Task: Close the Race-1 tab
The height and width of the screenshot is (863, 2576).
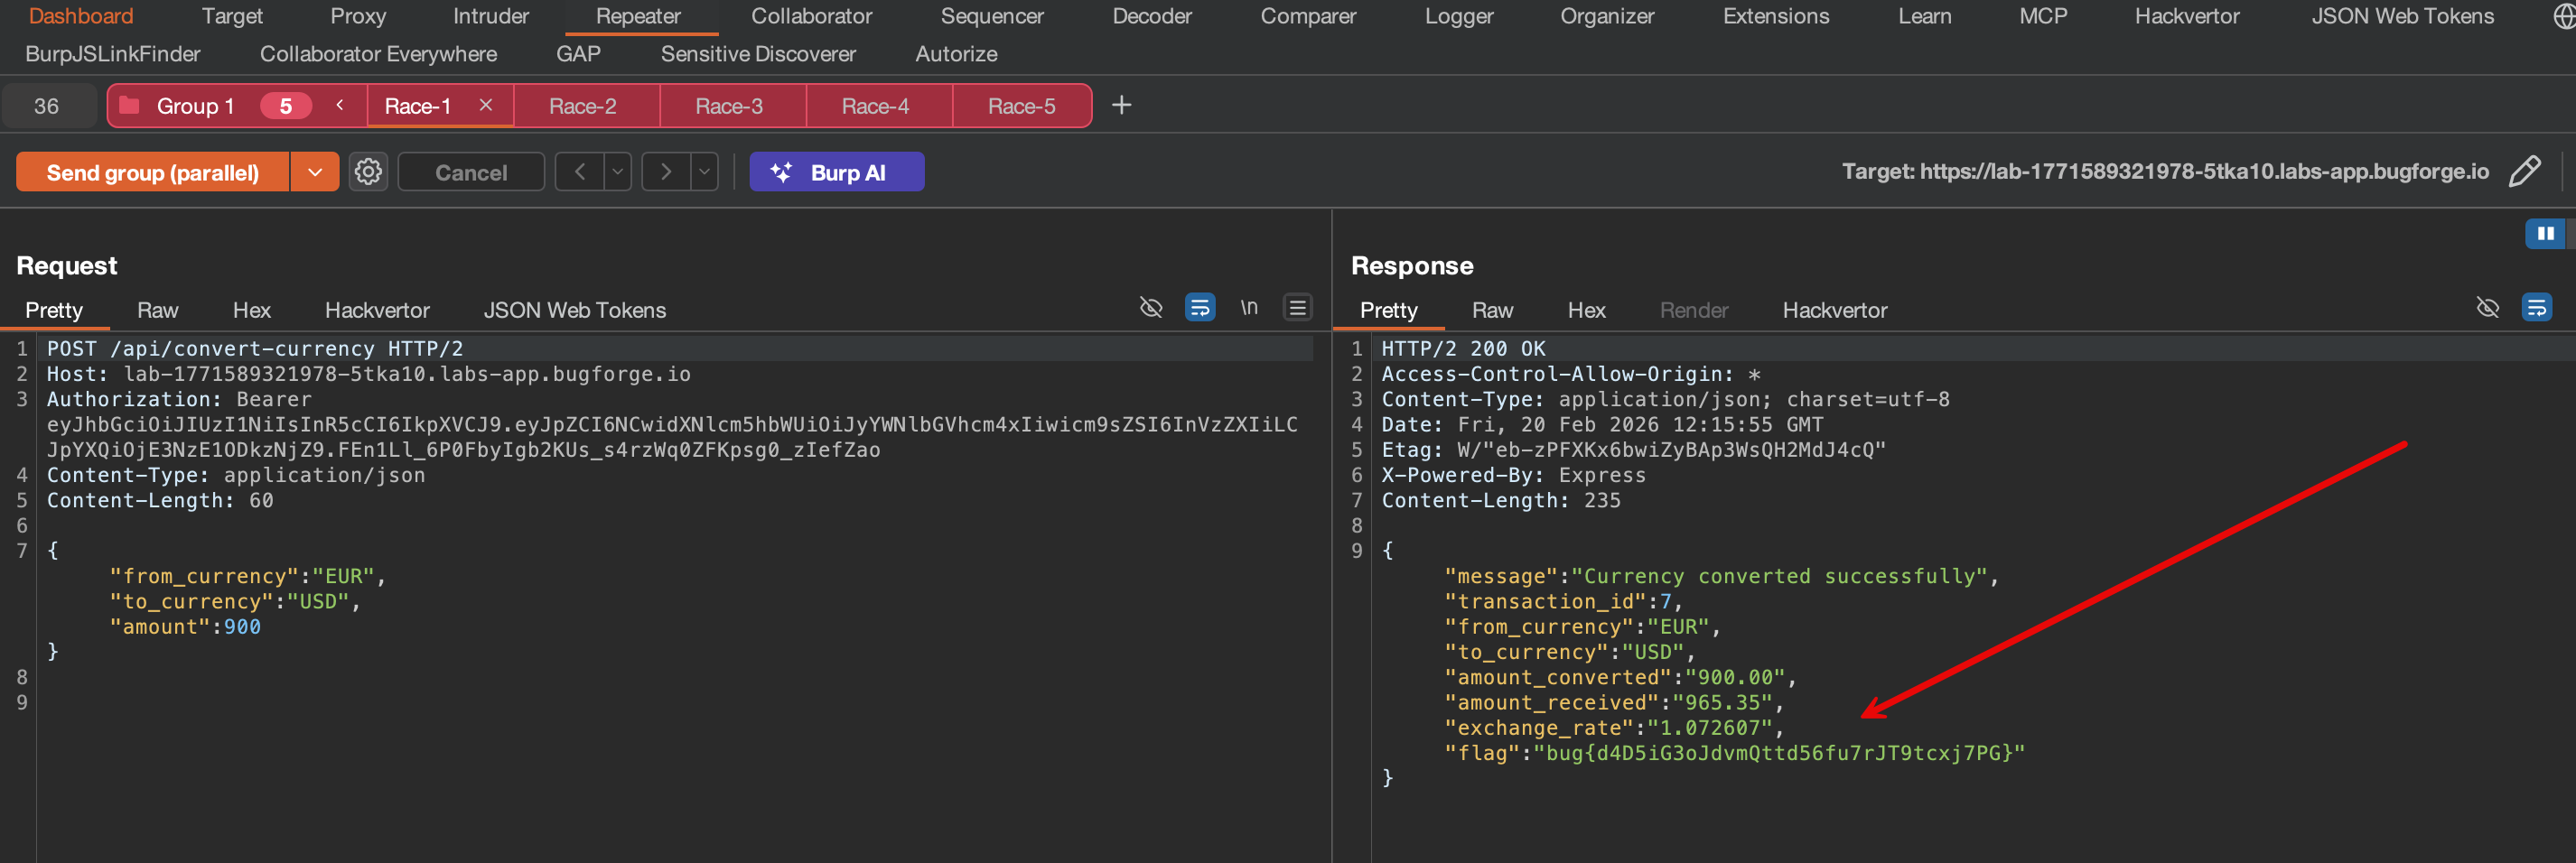Action: [486, 105]
